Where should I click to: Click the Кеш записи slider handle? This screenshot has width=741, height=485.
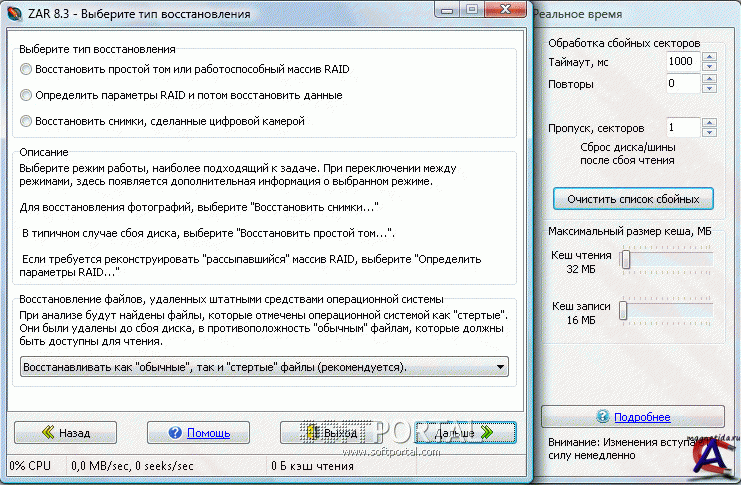click(x=625, y=311)
